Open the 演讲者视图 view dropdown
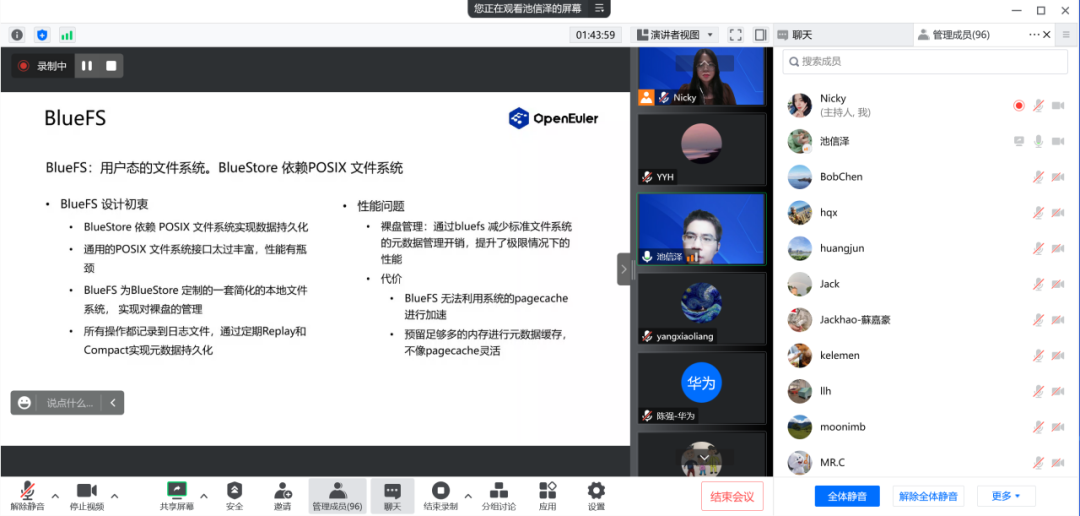1080x516 pixels. point(675,35)
